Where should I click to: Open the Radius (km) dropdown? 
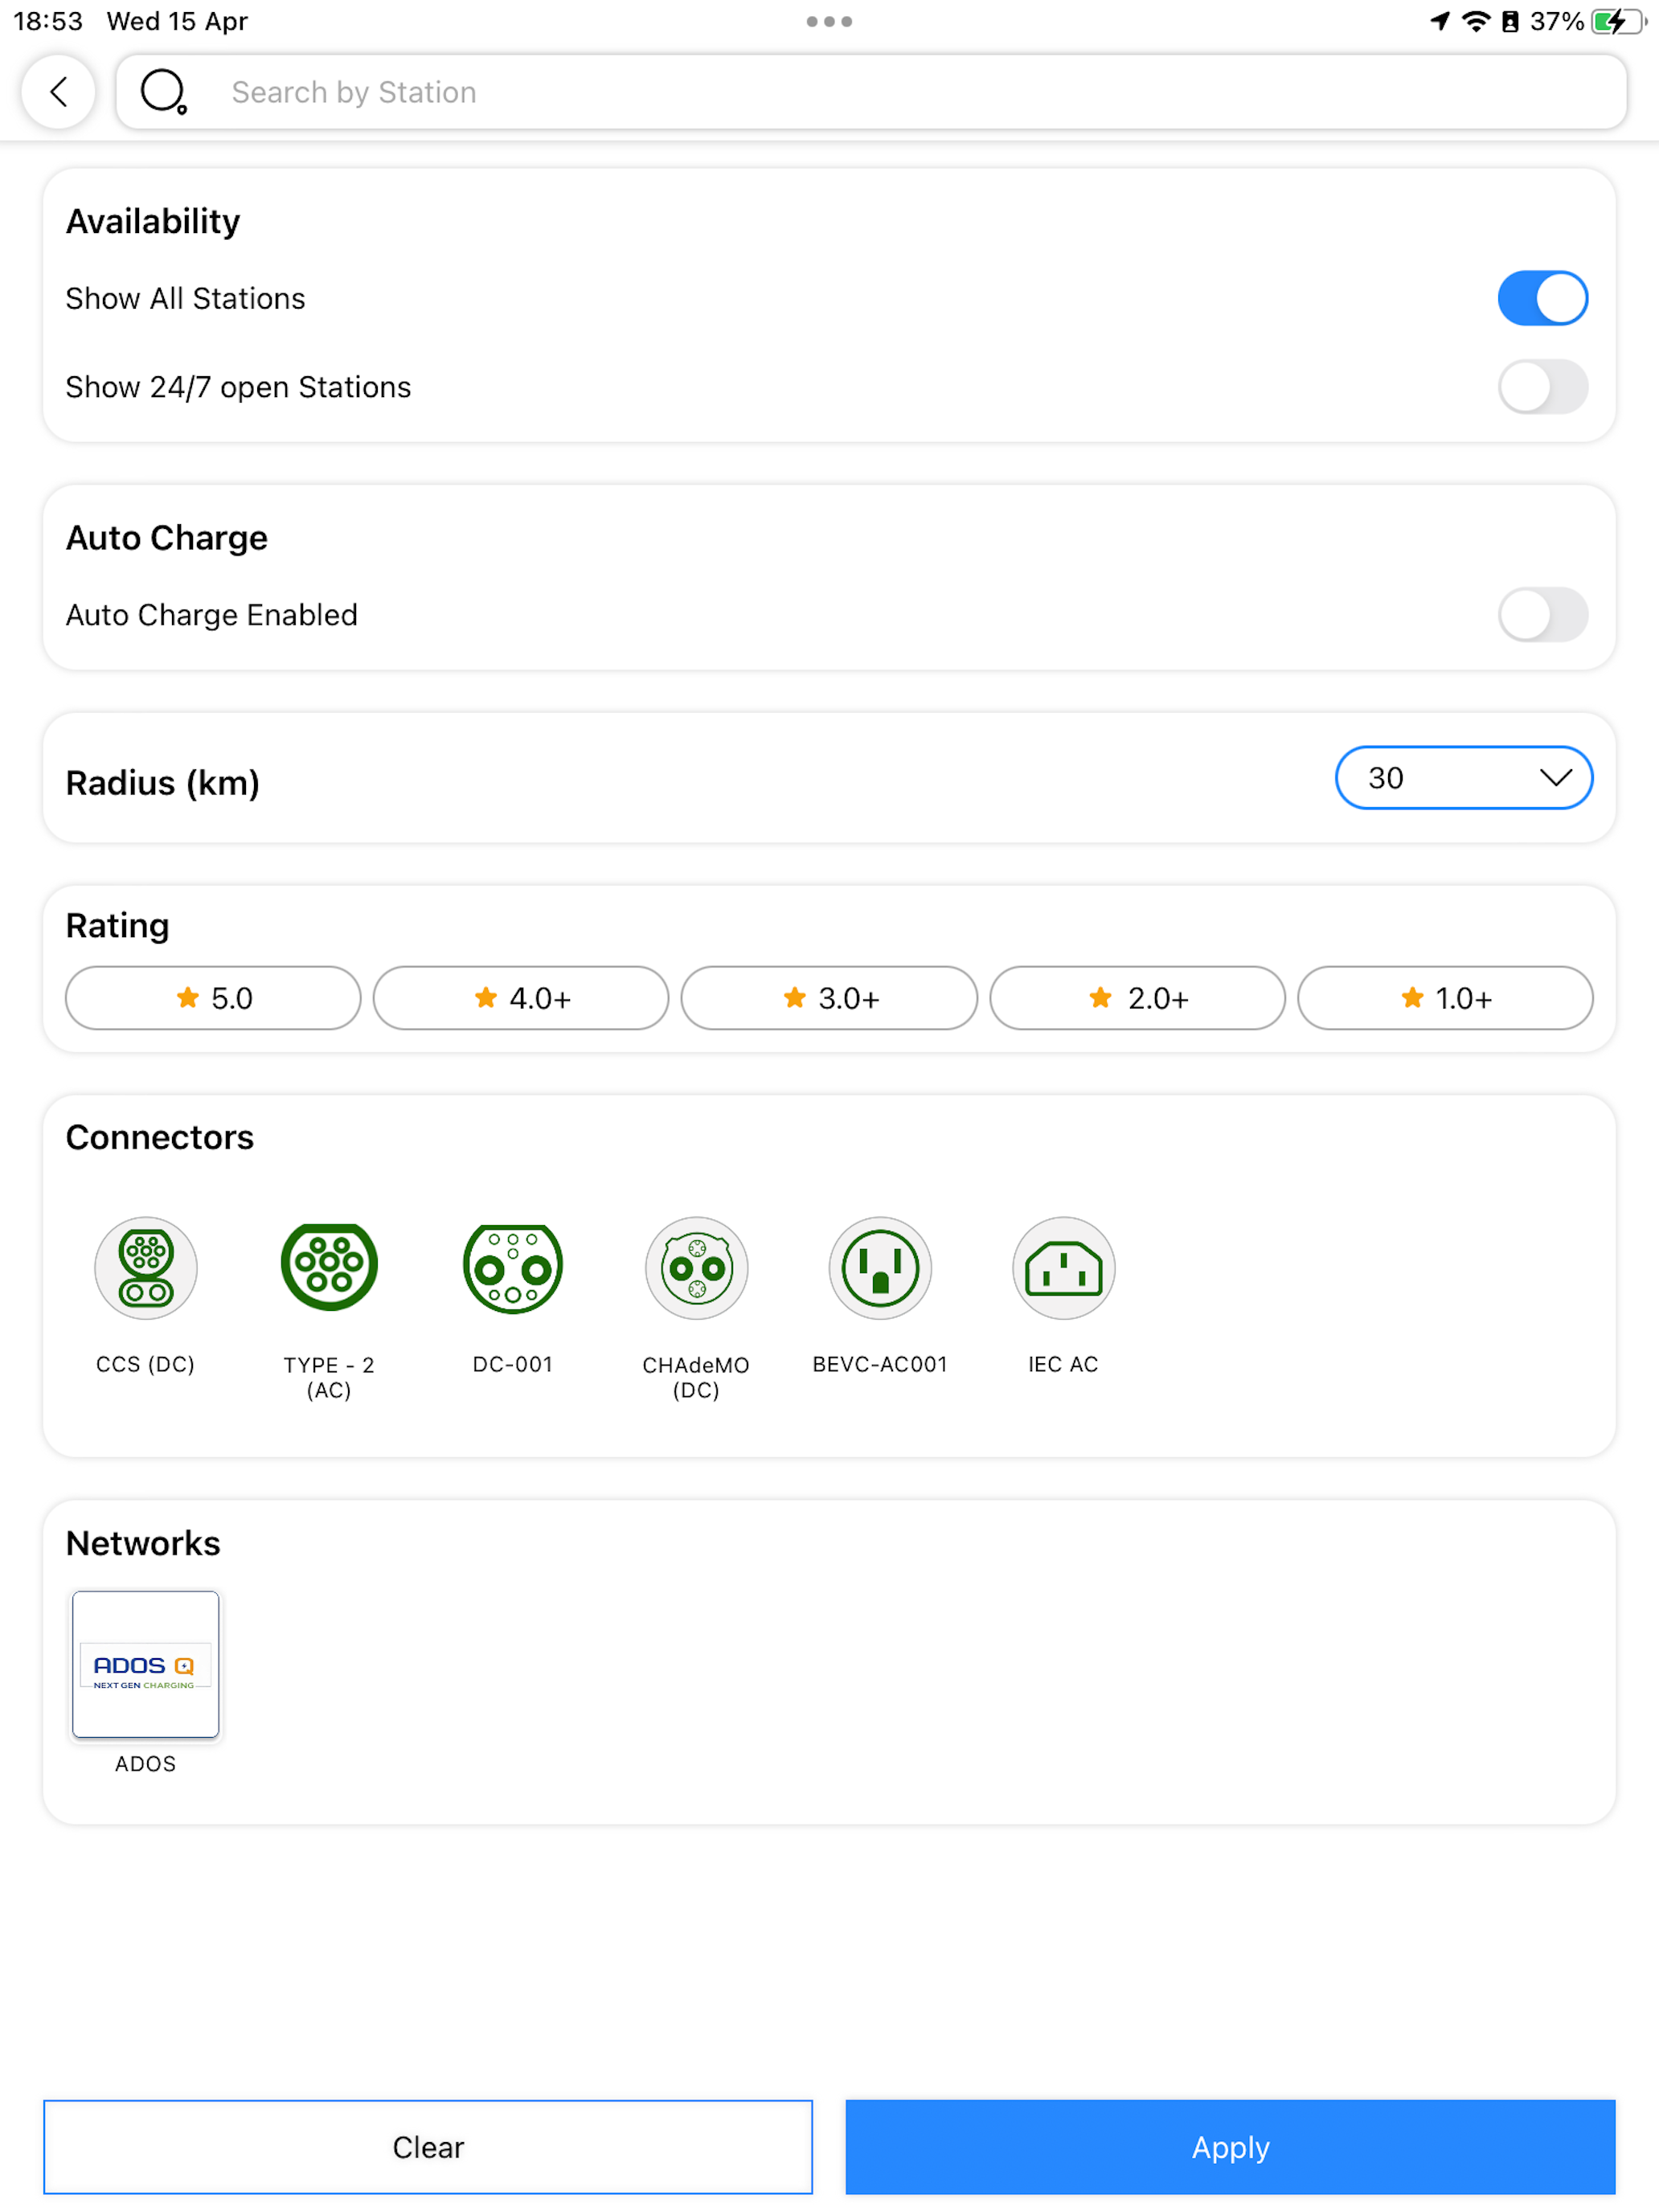[x=1463, y=778]
